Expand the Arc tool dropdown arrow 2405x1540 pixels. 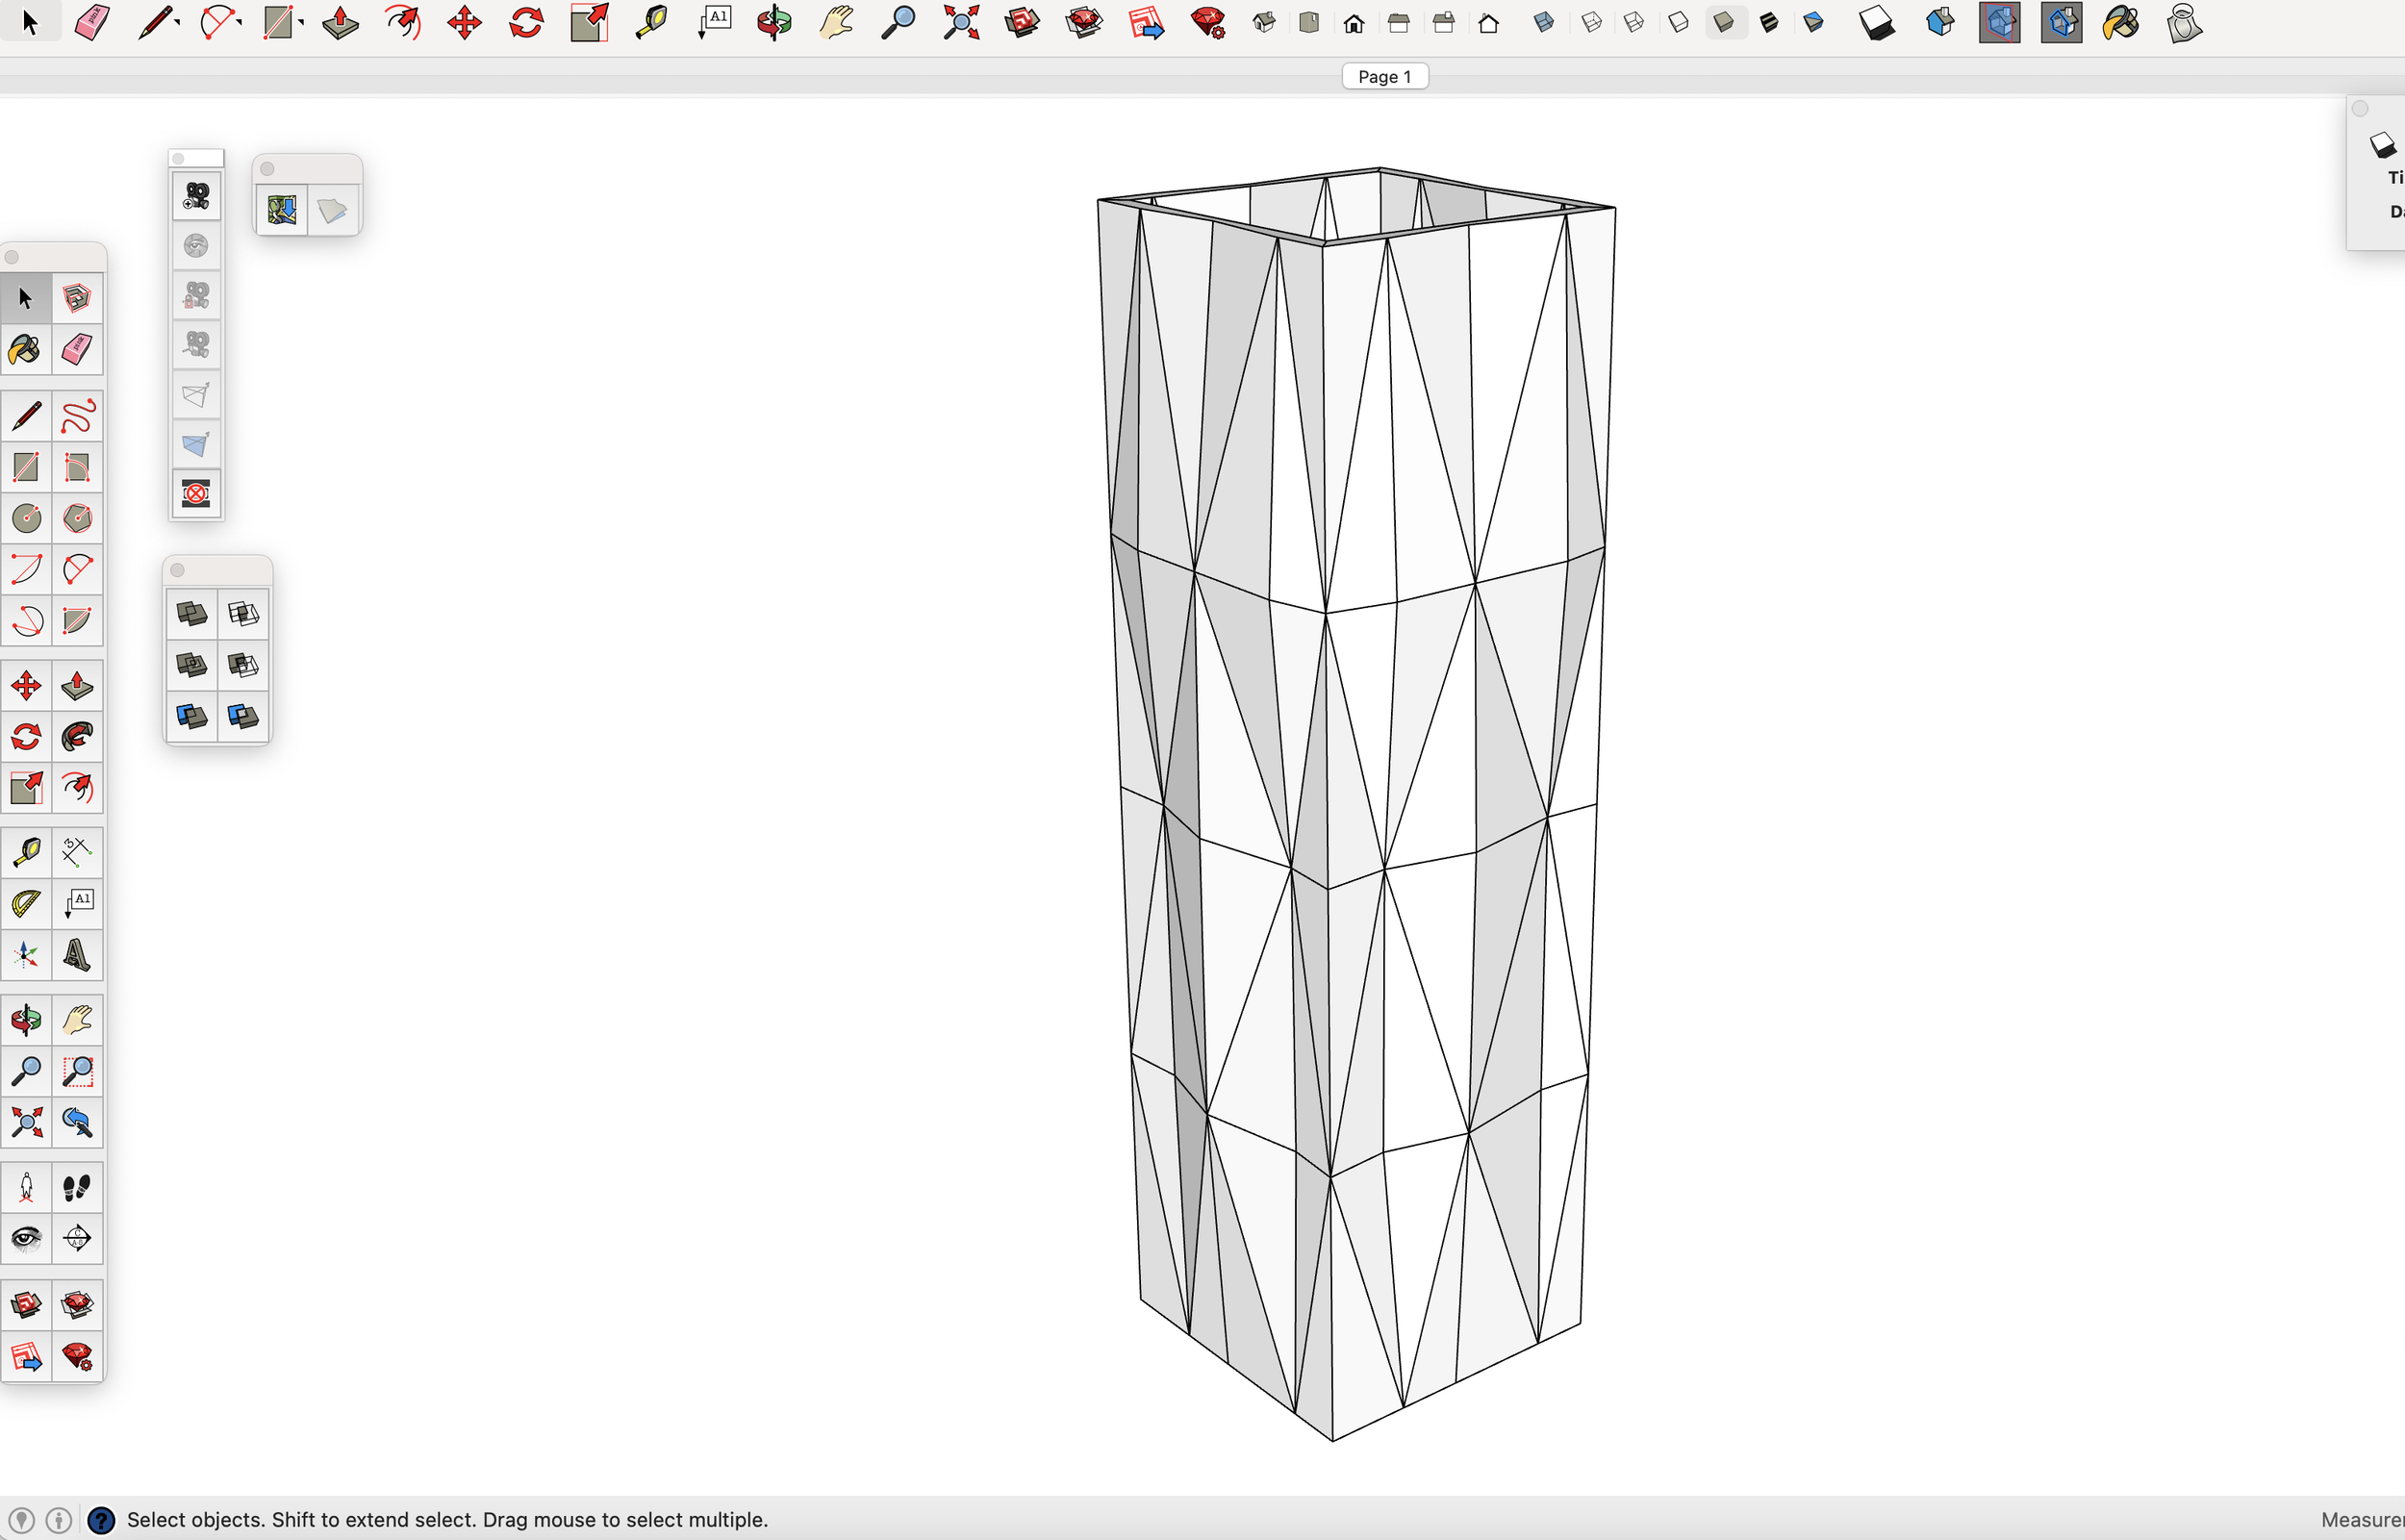point(240,22)
